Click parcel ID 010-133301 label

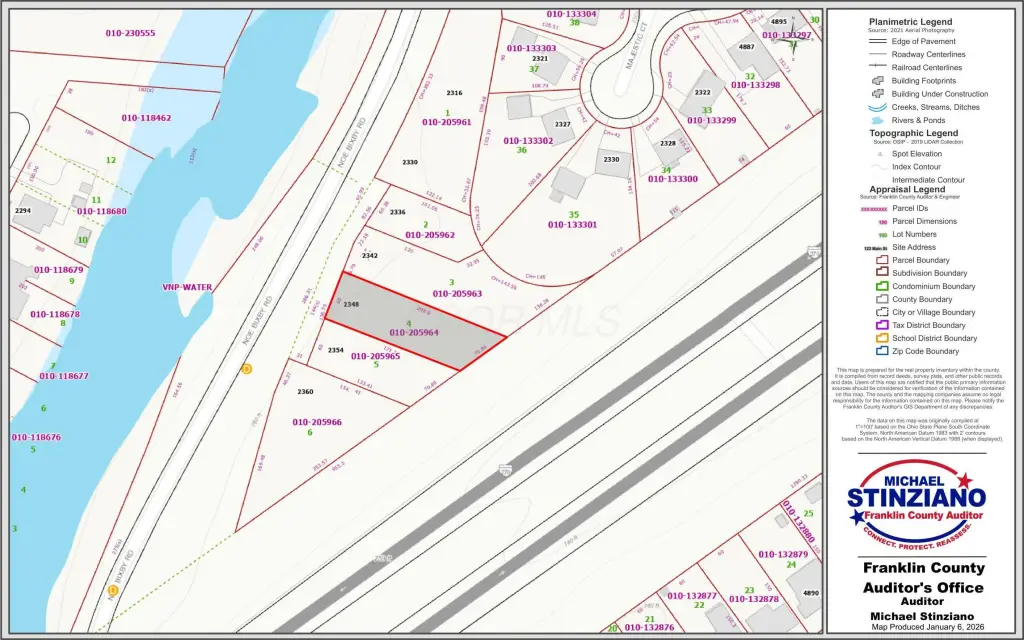pyautogui.click(x=572, y=225)
